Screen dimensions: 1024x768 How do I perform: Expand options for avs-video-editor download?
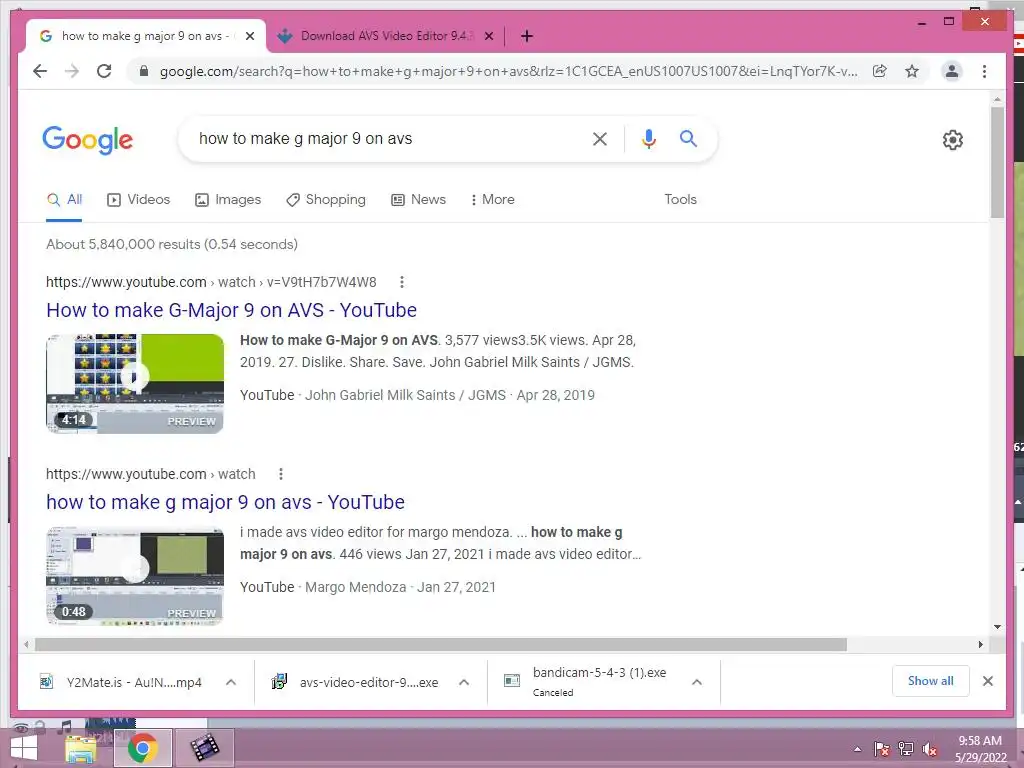point(464,682)
